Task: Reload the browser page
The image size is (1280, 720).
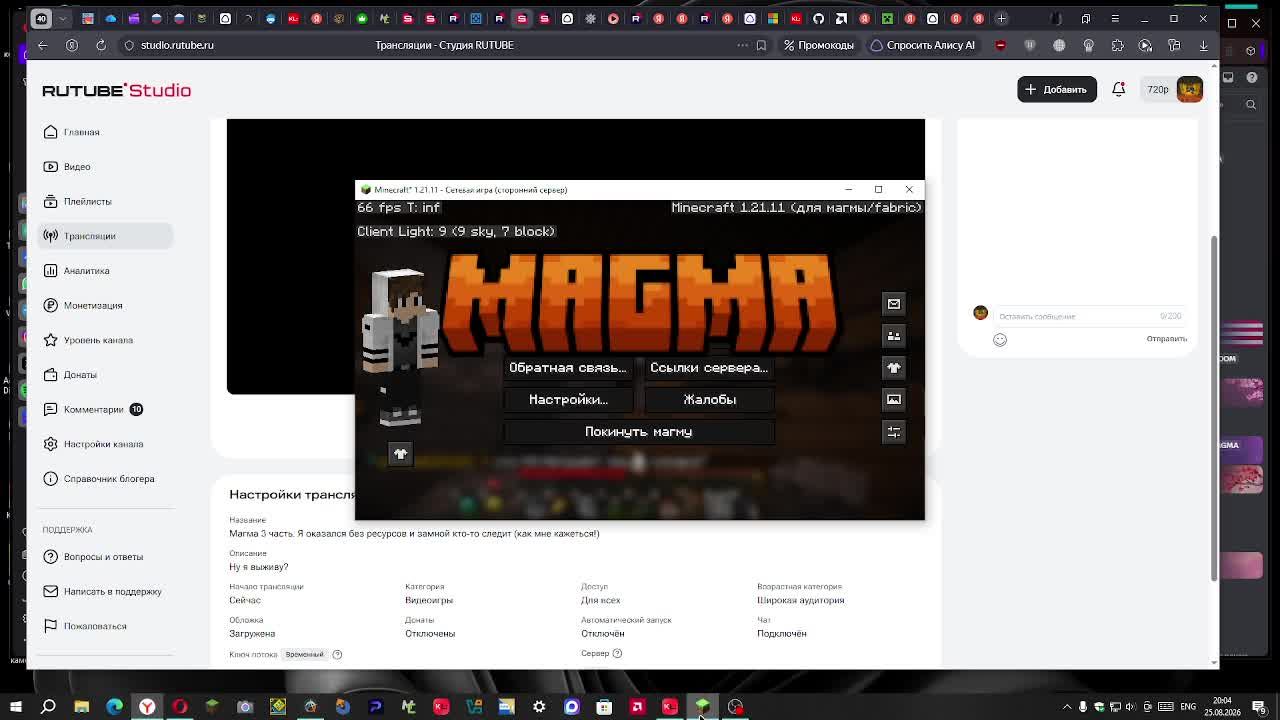Action: tap(101, 45)
